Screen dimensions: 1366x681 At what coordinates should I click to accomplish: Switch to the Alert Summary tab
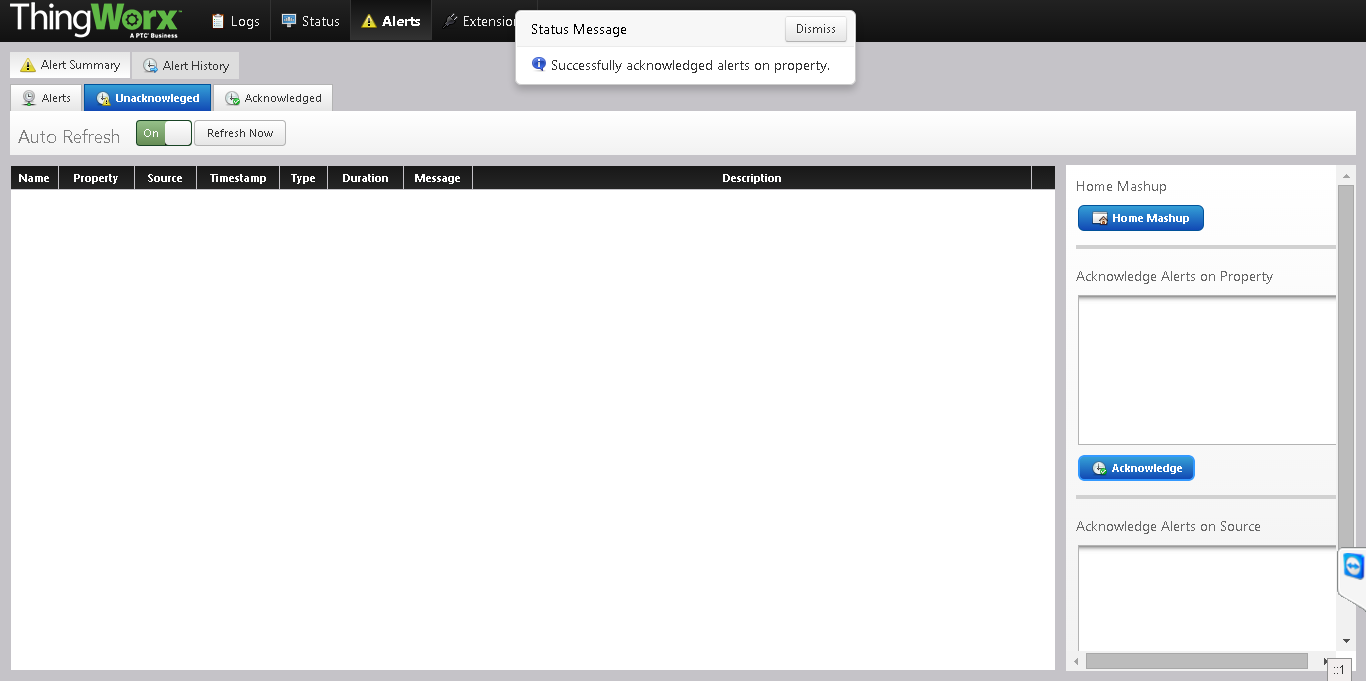click(70, 65)
